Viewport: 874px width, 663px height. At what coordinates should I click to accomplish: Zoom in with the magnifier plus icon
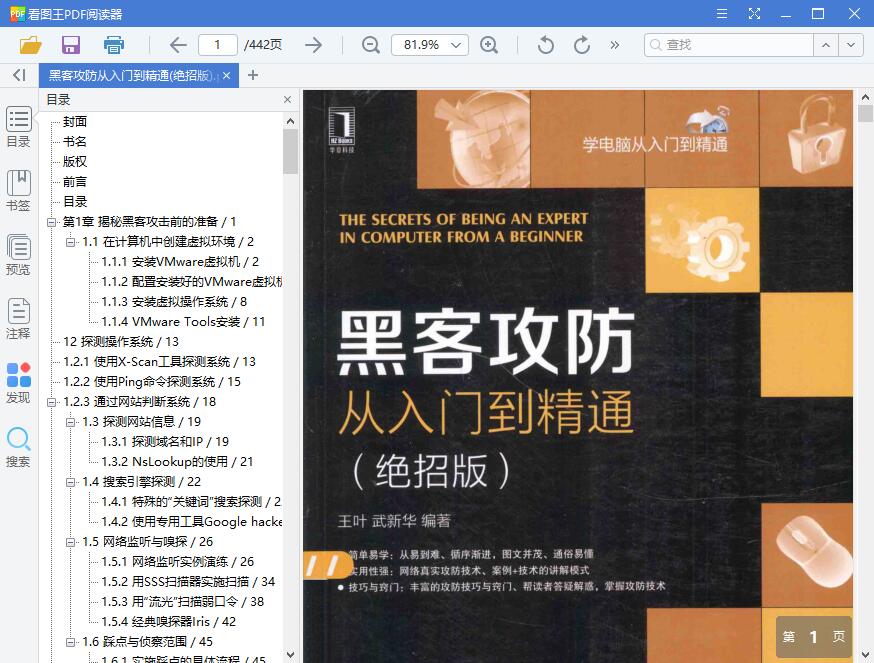coord(492,45)
